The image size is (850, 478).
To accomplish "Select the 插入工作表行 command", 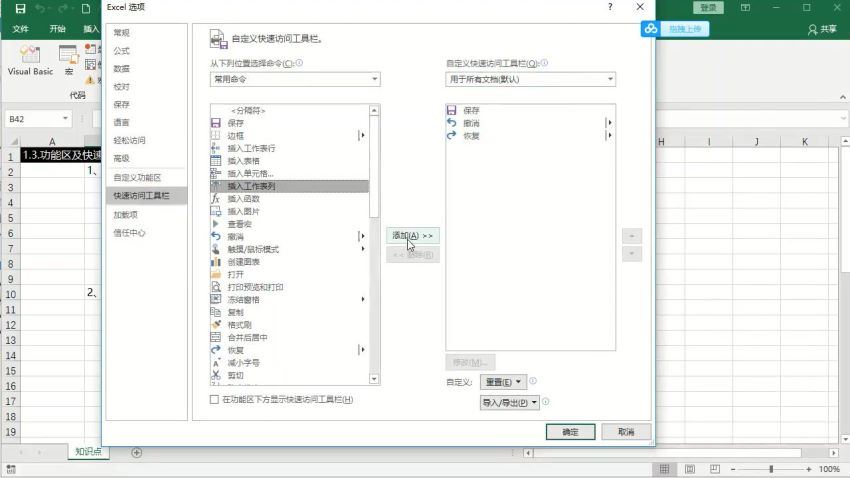I will 289,148.
